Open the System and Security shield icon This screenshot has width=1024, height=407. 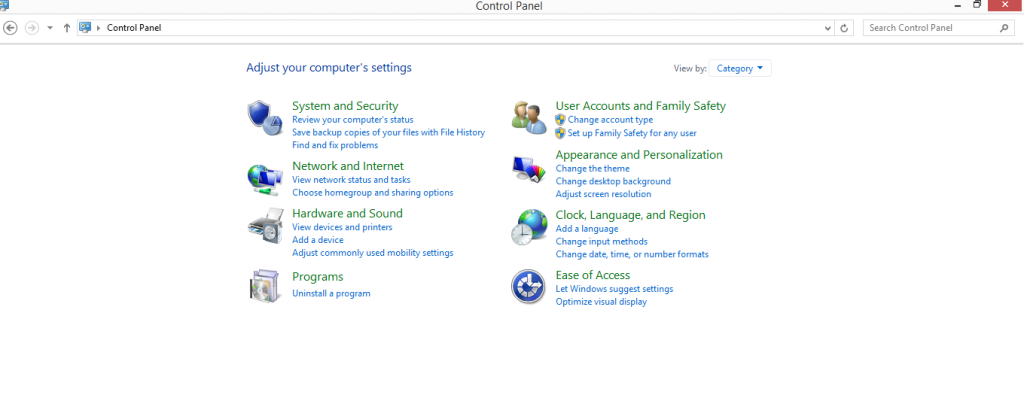(264, 118)
